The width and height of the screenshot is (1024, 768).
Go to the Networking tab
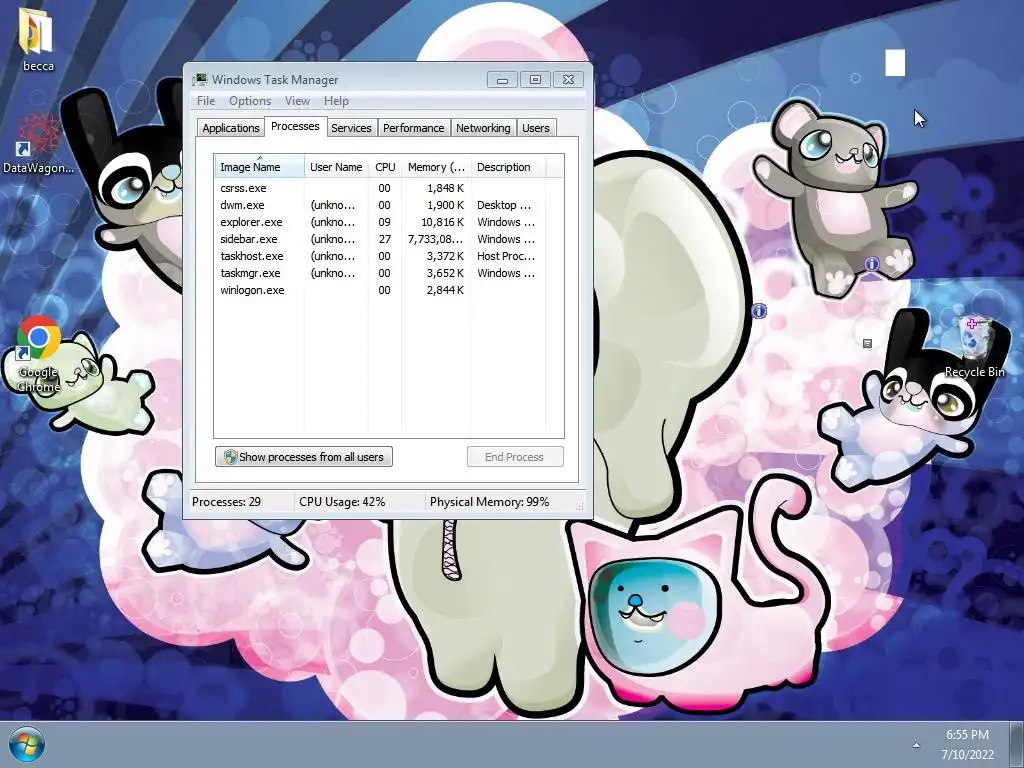coord(483,128)
